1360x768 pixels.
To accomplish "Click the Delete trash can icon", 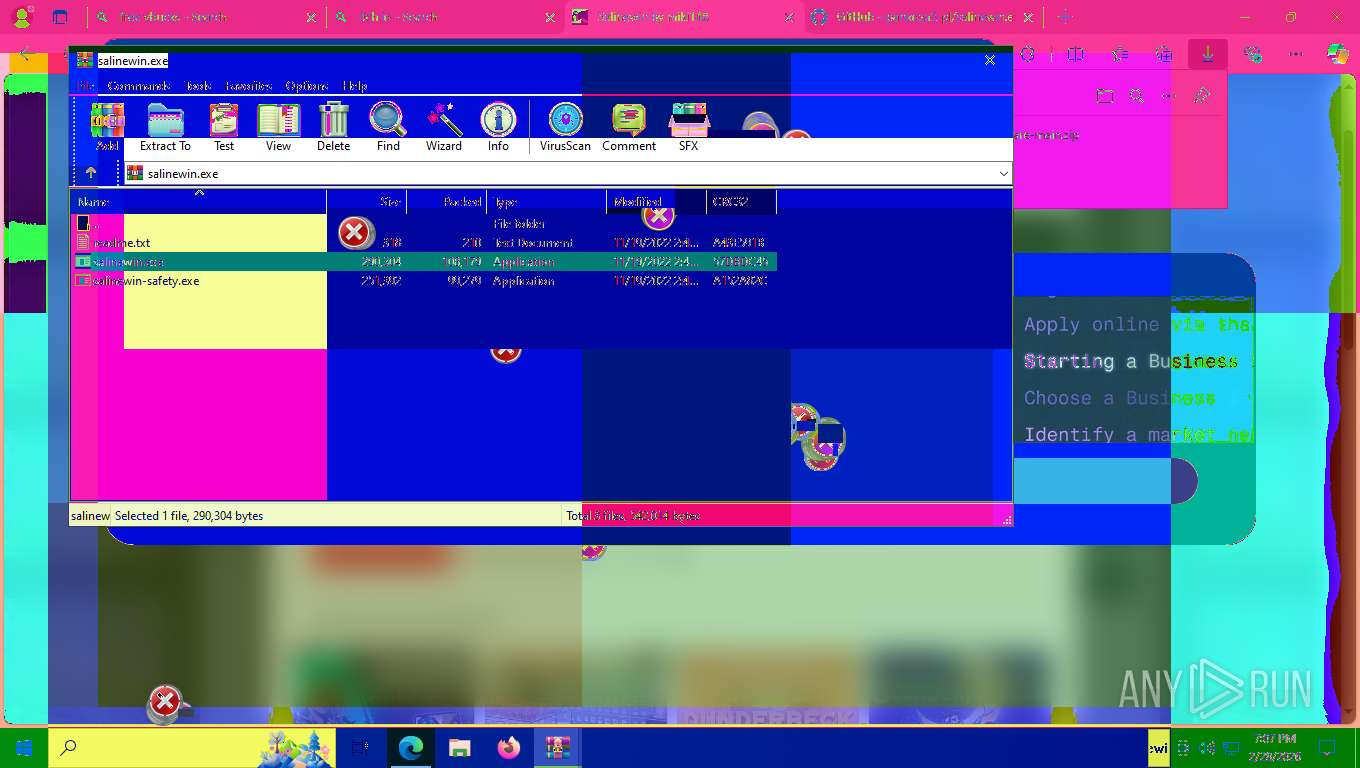I will click(x=333, y=127).
